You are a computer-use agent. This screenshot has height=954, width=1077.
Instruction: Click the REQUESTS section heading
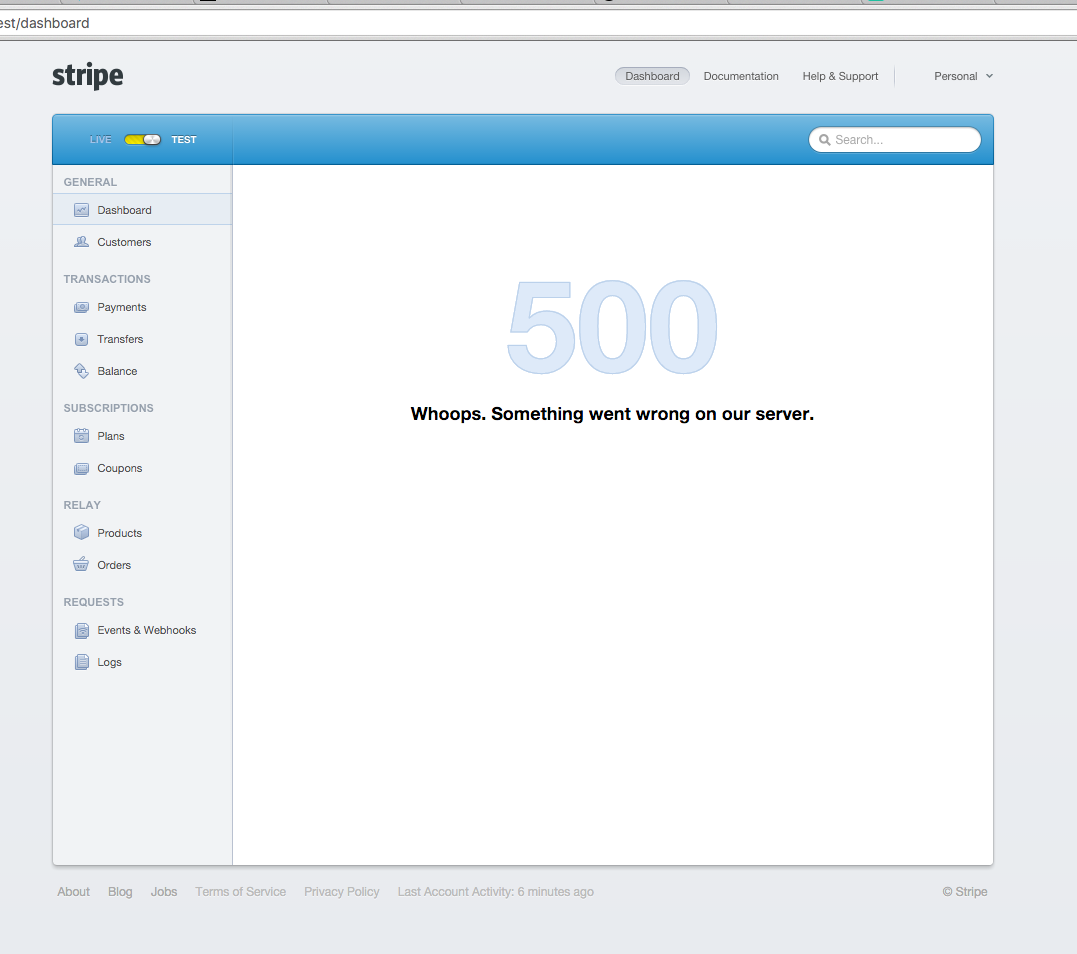tap(93, 602)
